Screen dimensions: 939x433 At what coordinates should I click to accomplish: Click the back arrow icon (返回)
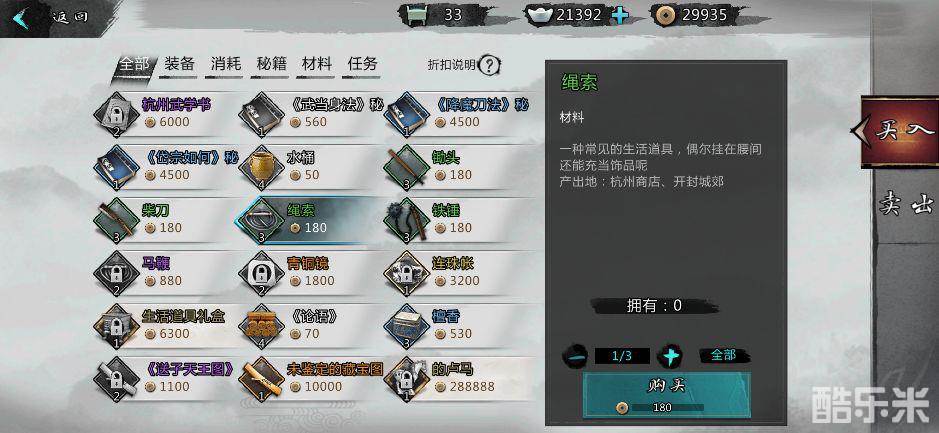(22, 17)
